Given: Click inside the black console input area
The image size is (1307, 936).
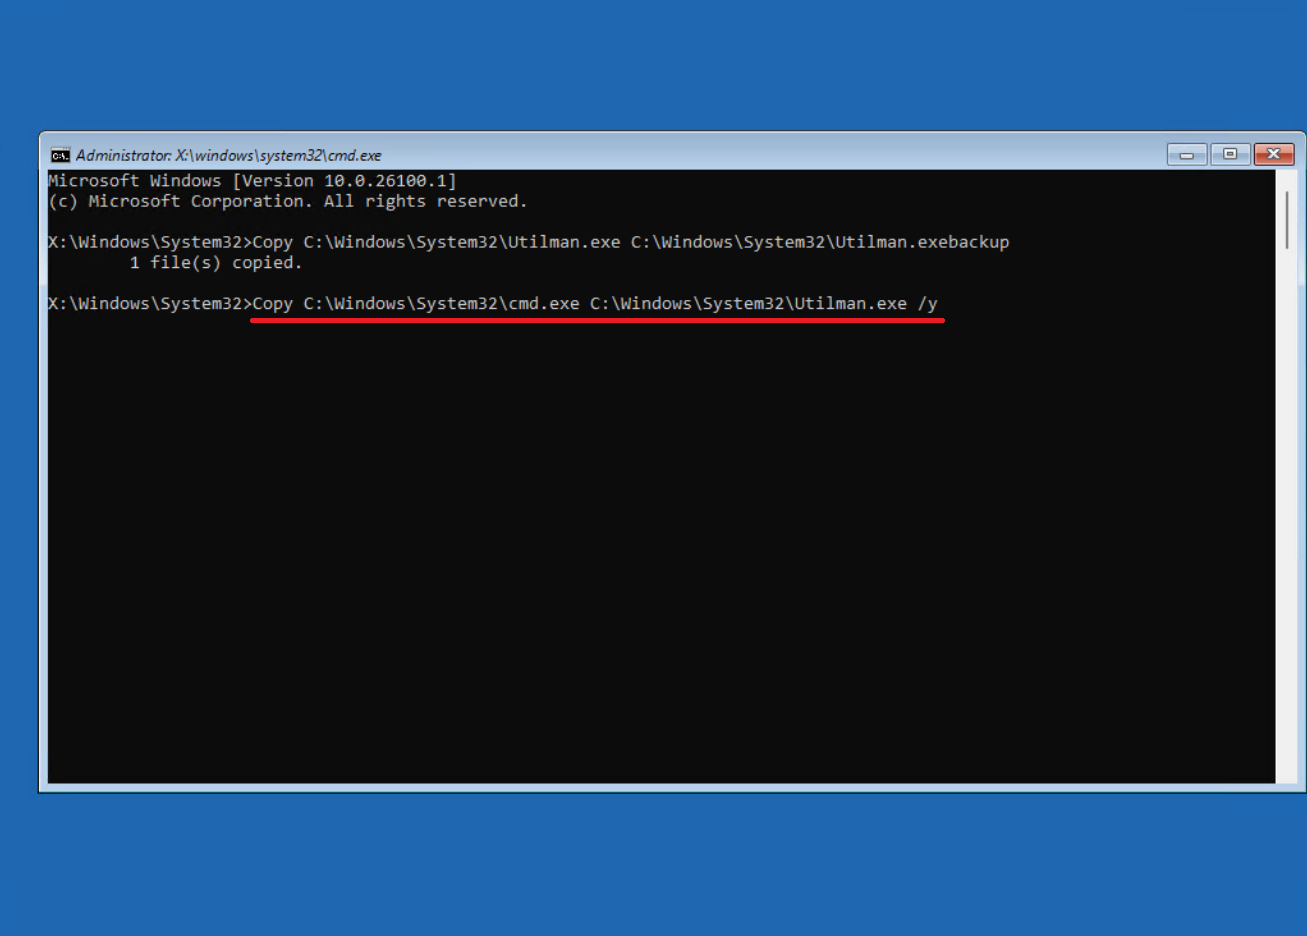Looking at the screenshot, I should pyautogui.click(x=650, y=550).
